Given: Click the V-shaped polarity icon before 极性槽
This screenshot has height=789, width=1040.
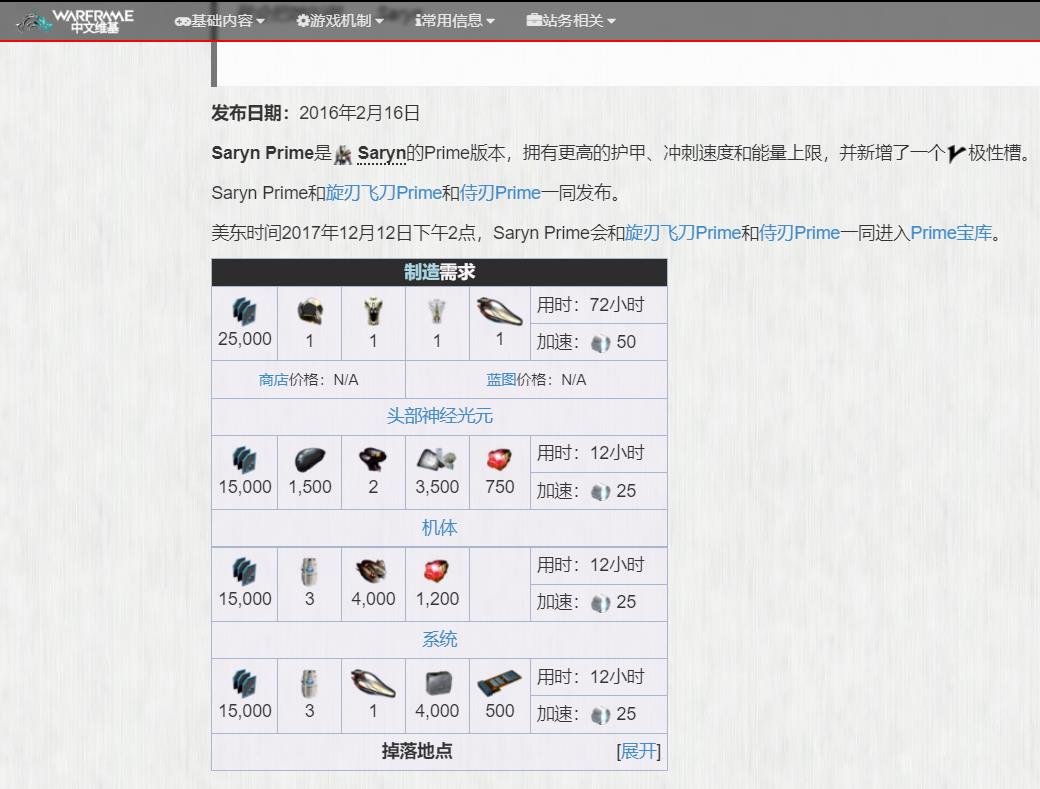Looking at the screenshot, I should tap(956, 153).
